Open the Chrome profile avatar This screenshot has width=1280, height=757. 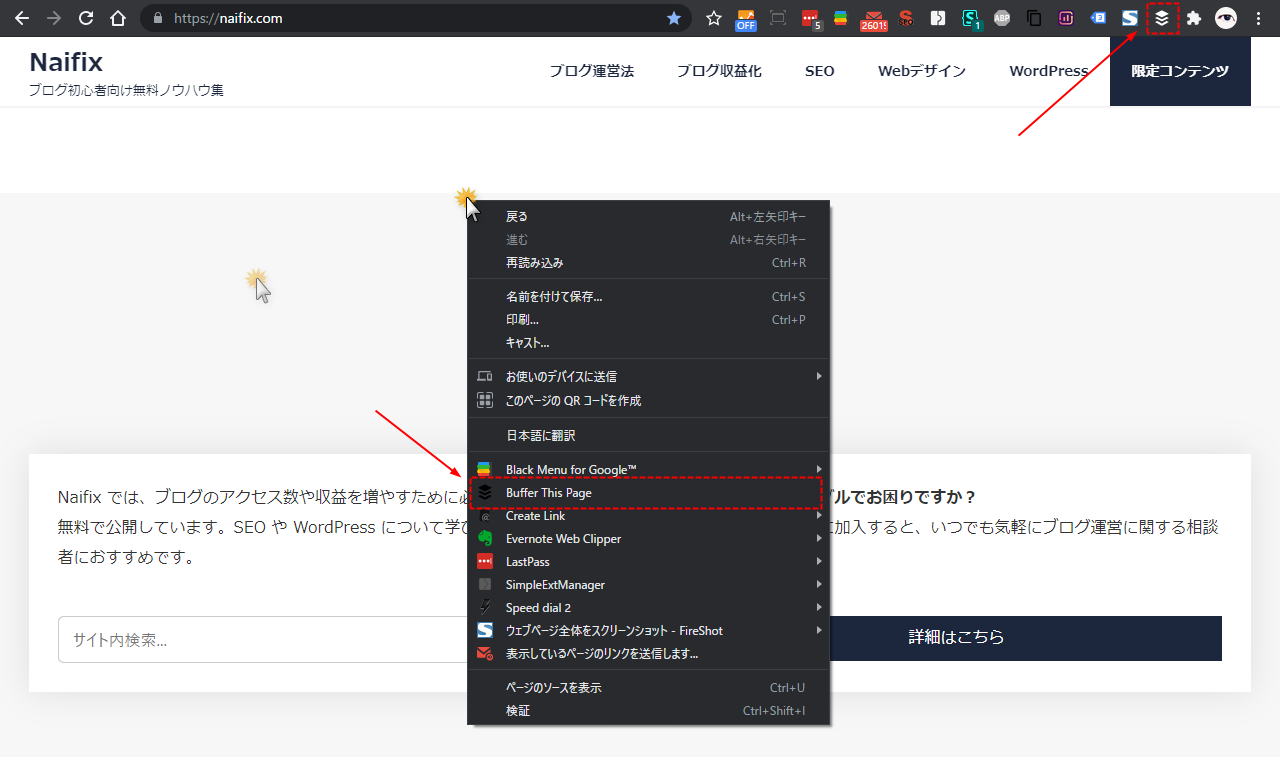click(1226, 18)
